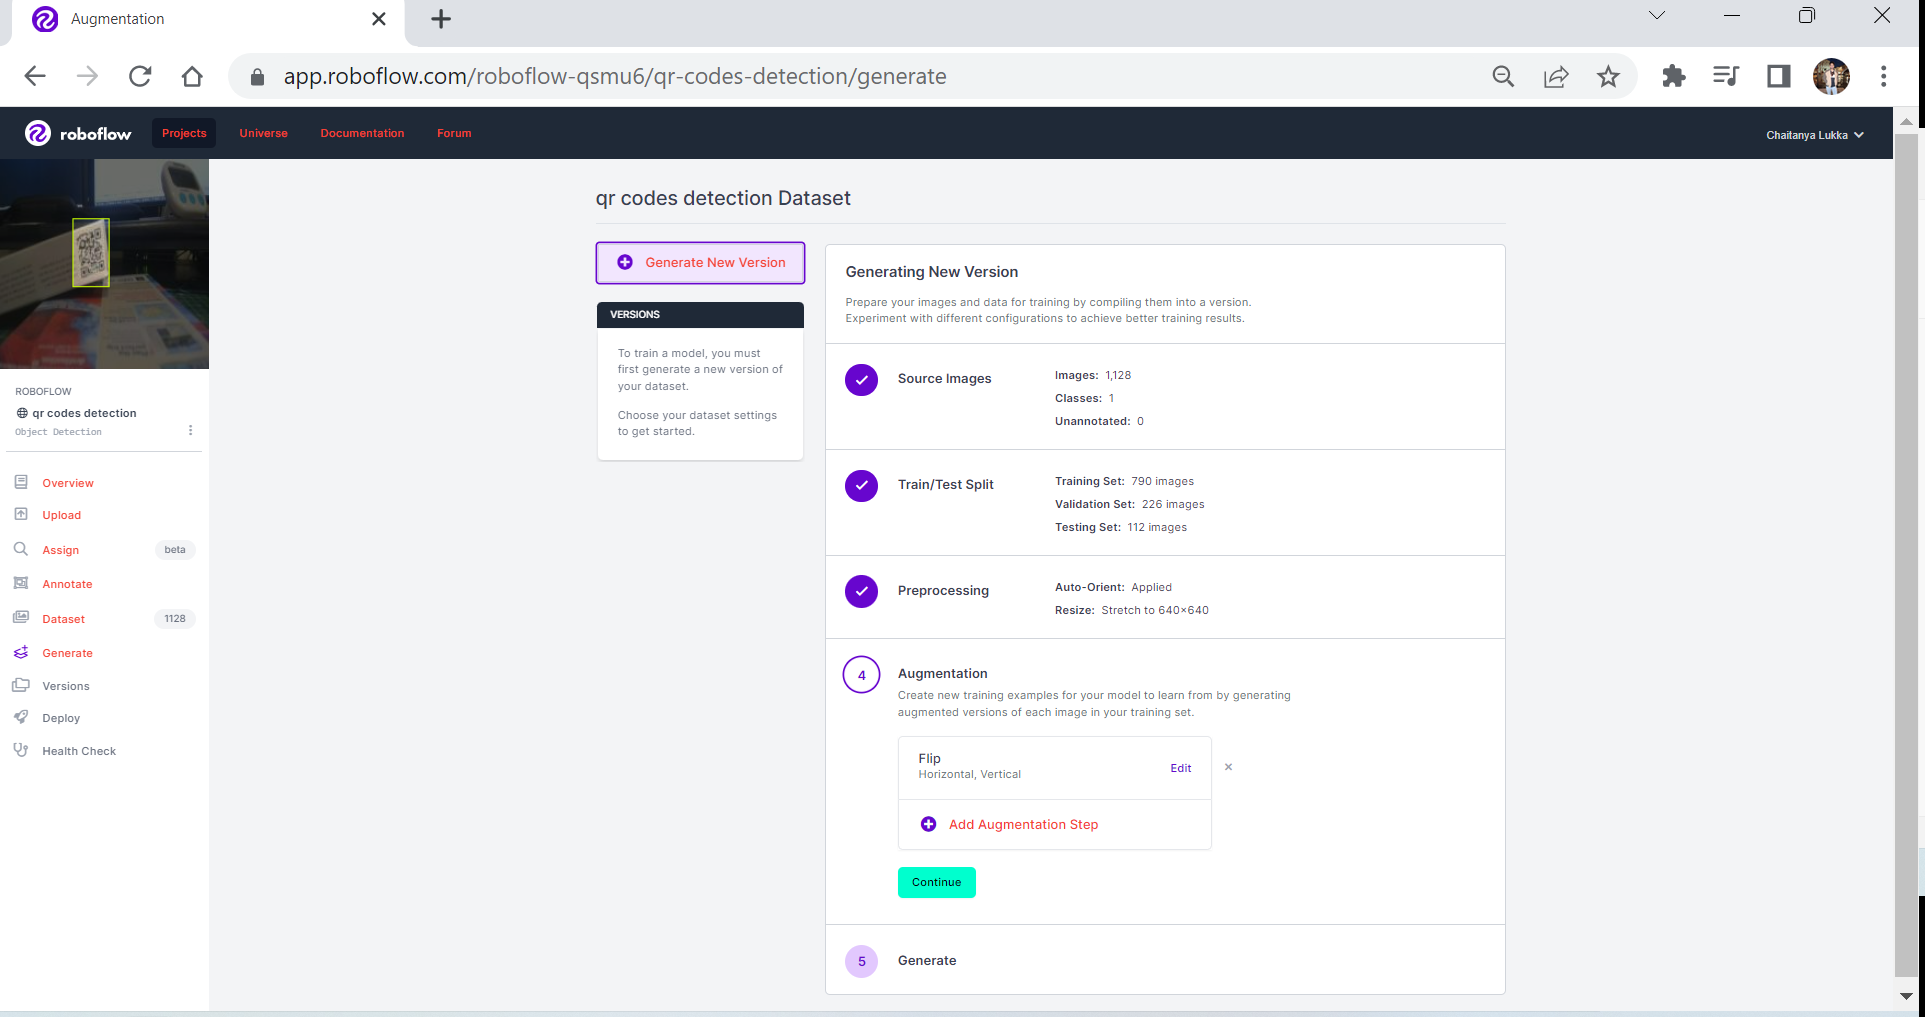Open the Versions sidebar link

[x=65, y=686]
